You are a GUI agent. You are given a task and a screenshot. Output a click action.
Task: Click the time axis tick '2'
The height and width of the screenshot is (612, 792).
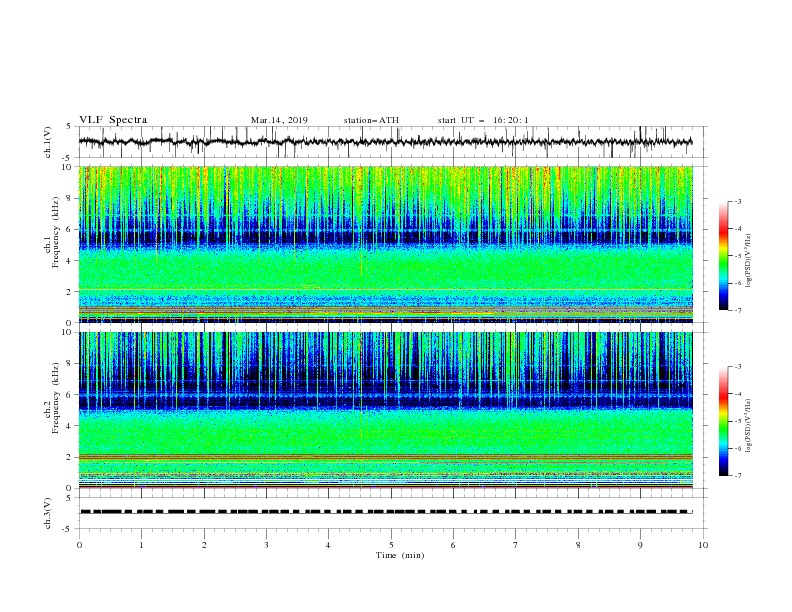204,545
